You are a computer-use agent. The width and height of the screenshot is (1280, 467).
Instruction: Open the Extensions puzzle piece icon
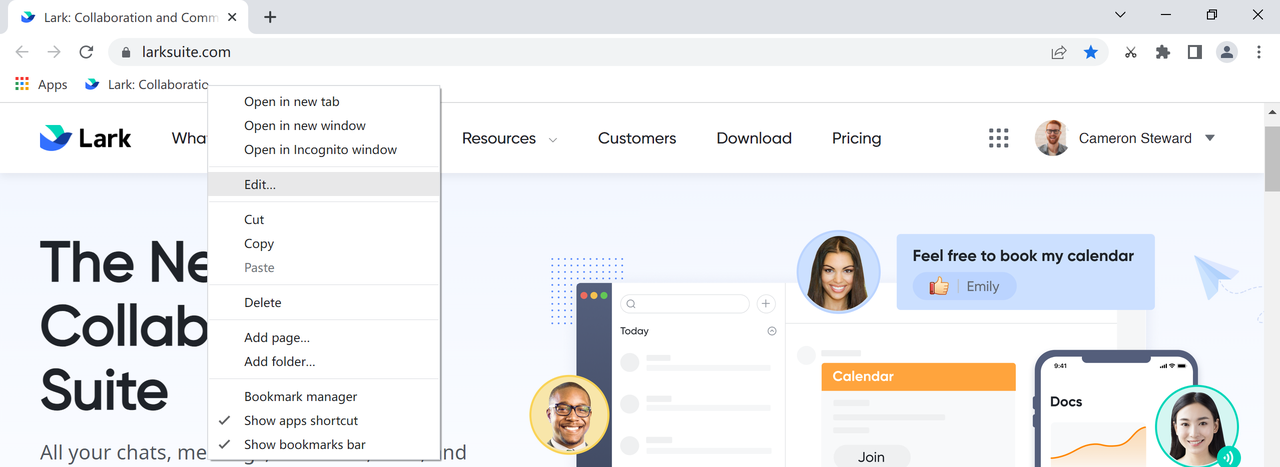tap(1162, 52)
